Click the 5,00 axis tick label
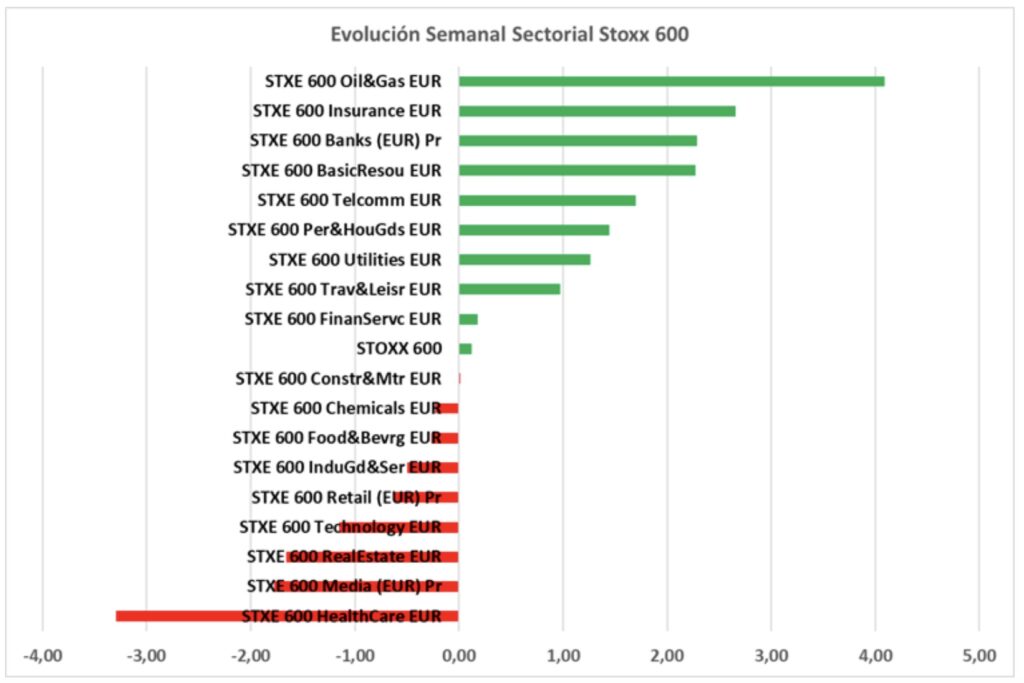This screenshot has width=1024, height=683. tap(979, 656)
